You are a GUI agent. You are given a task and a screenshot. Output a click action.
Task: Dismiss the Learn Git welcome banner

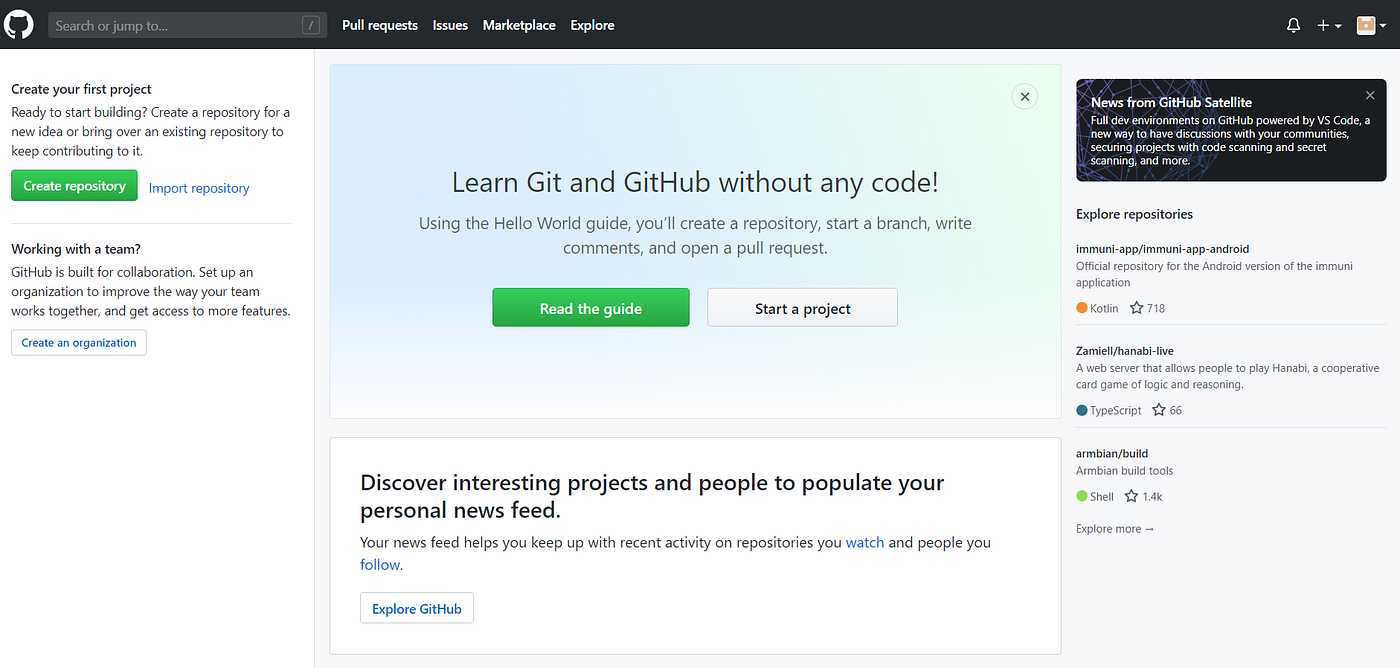[1024, 96]
